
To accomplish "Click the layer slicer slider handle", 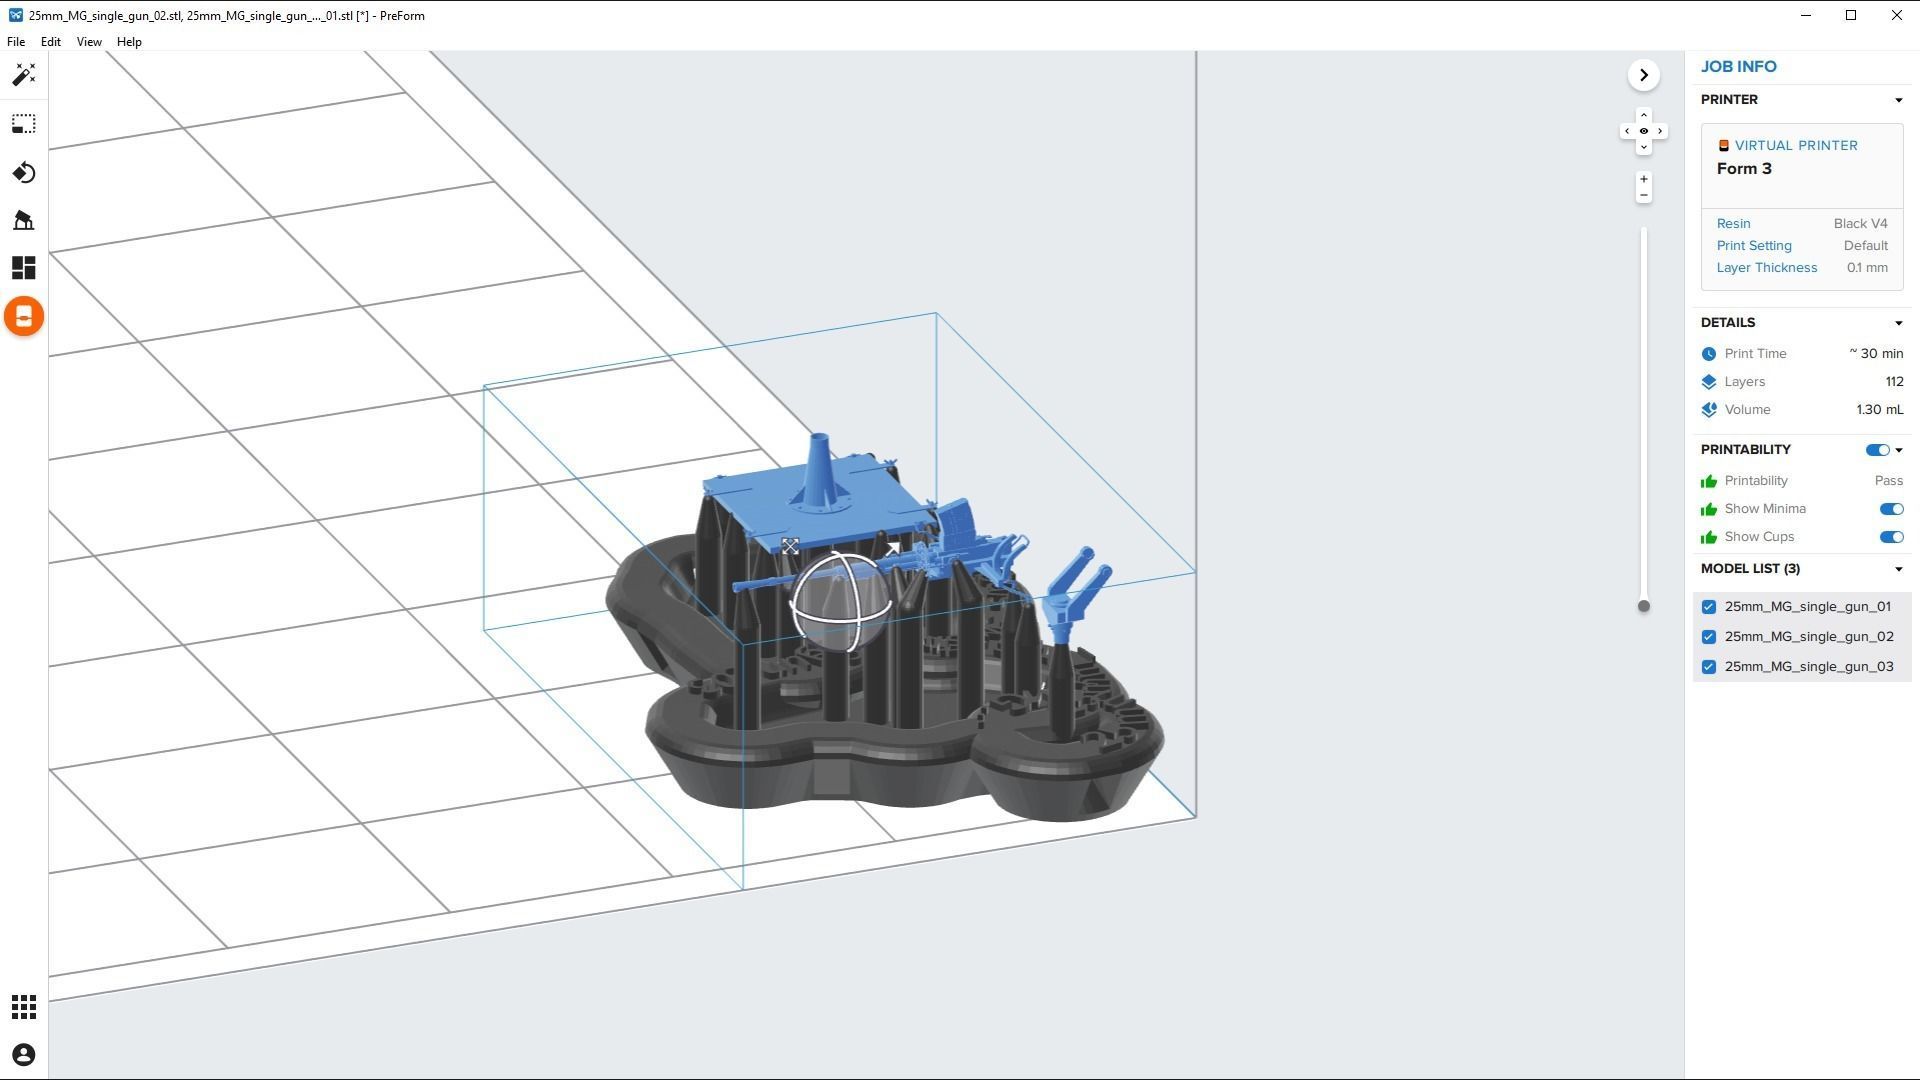I will pyautogui.click(x=1643, y=606).
